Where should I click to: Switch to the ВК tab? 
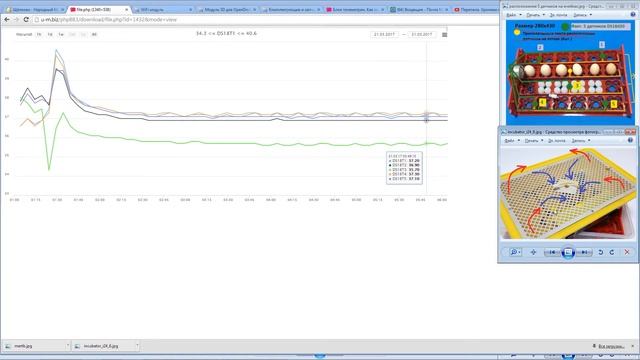click(418, 9)
